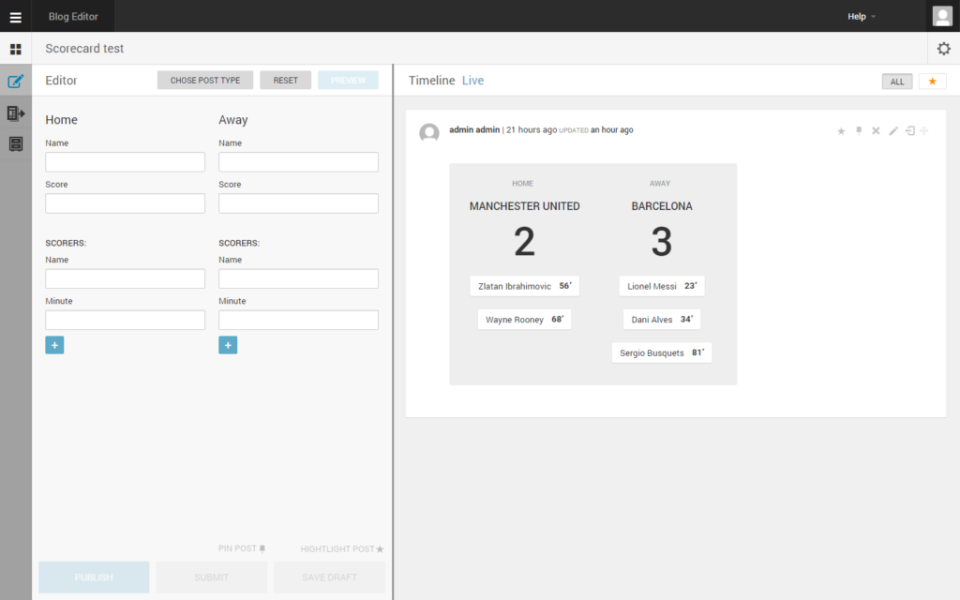Screen dimensions: 960x600
Task: Delete the scorecard post using the X icon
Action: pyautogui.click(x=876, y=130)
